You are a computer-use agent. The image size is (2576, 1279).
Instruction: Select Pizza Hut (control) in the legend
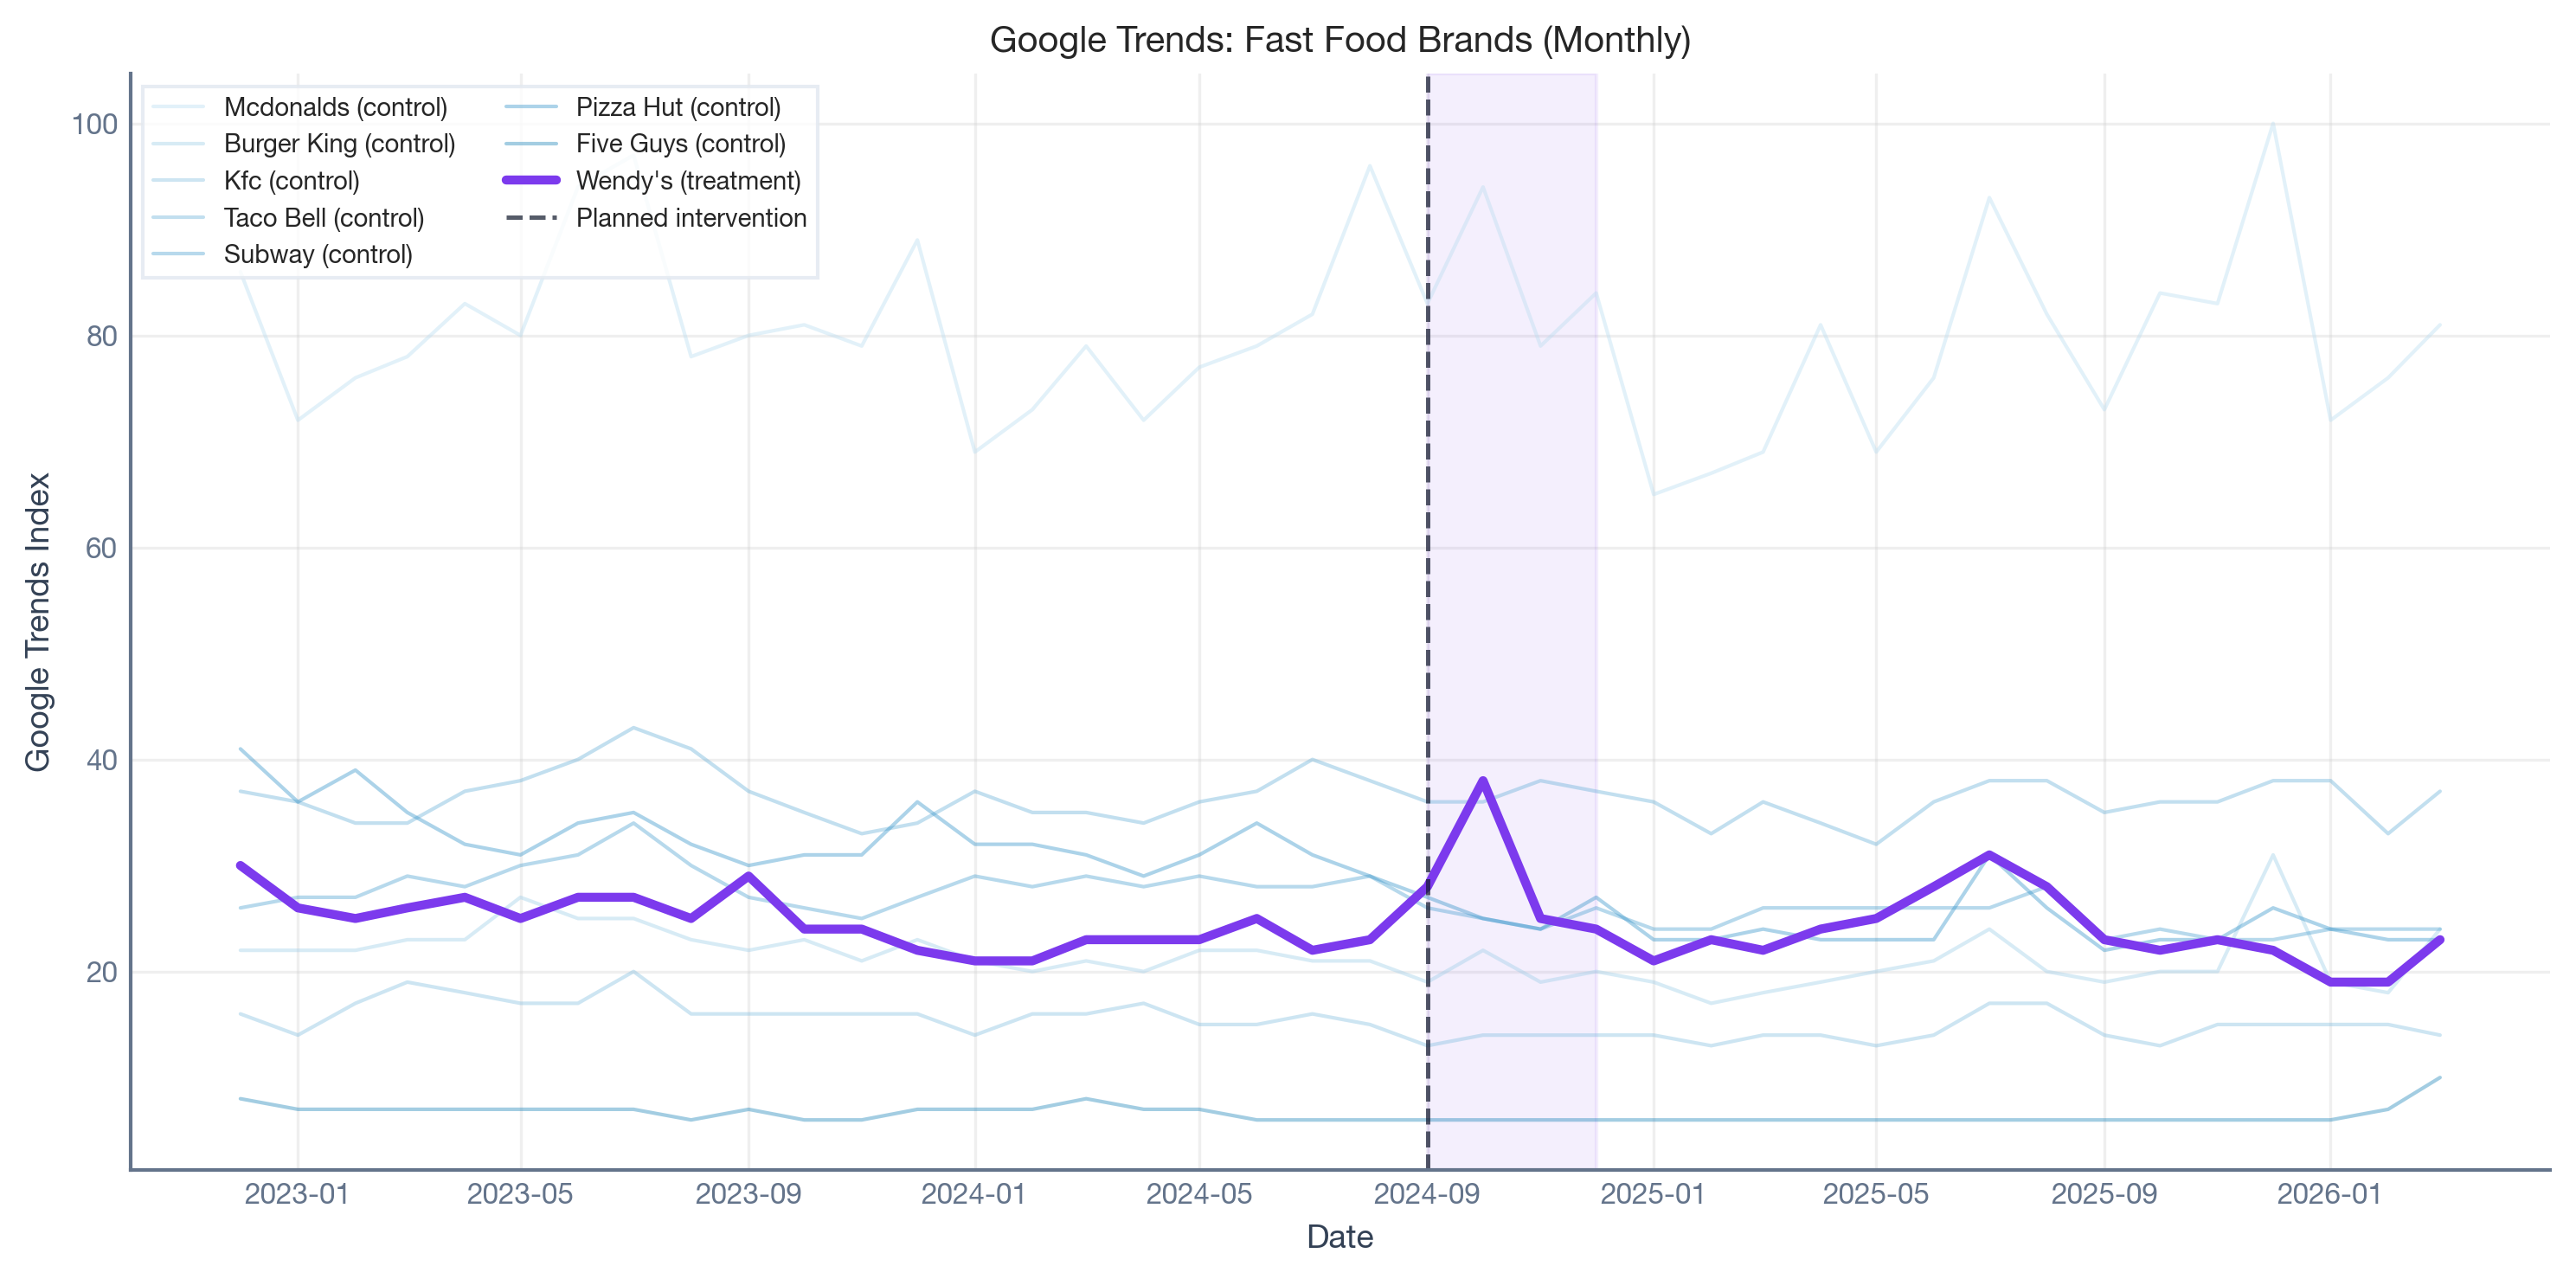(x=678, y=107)
